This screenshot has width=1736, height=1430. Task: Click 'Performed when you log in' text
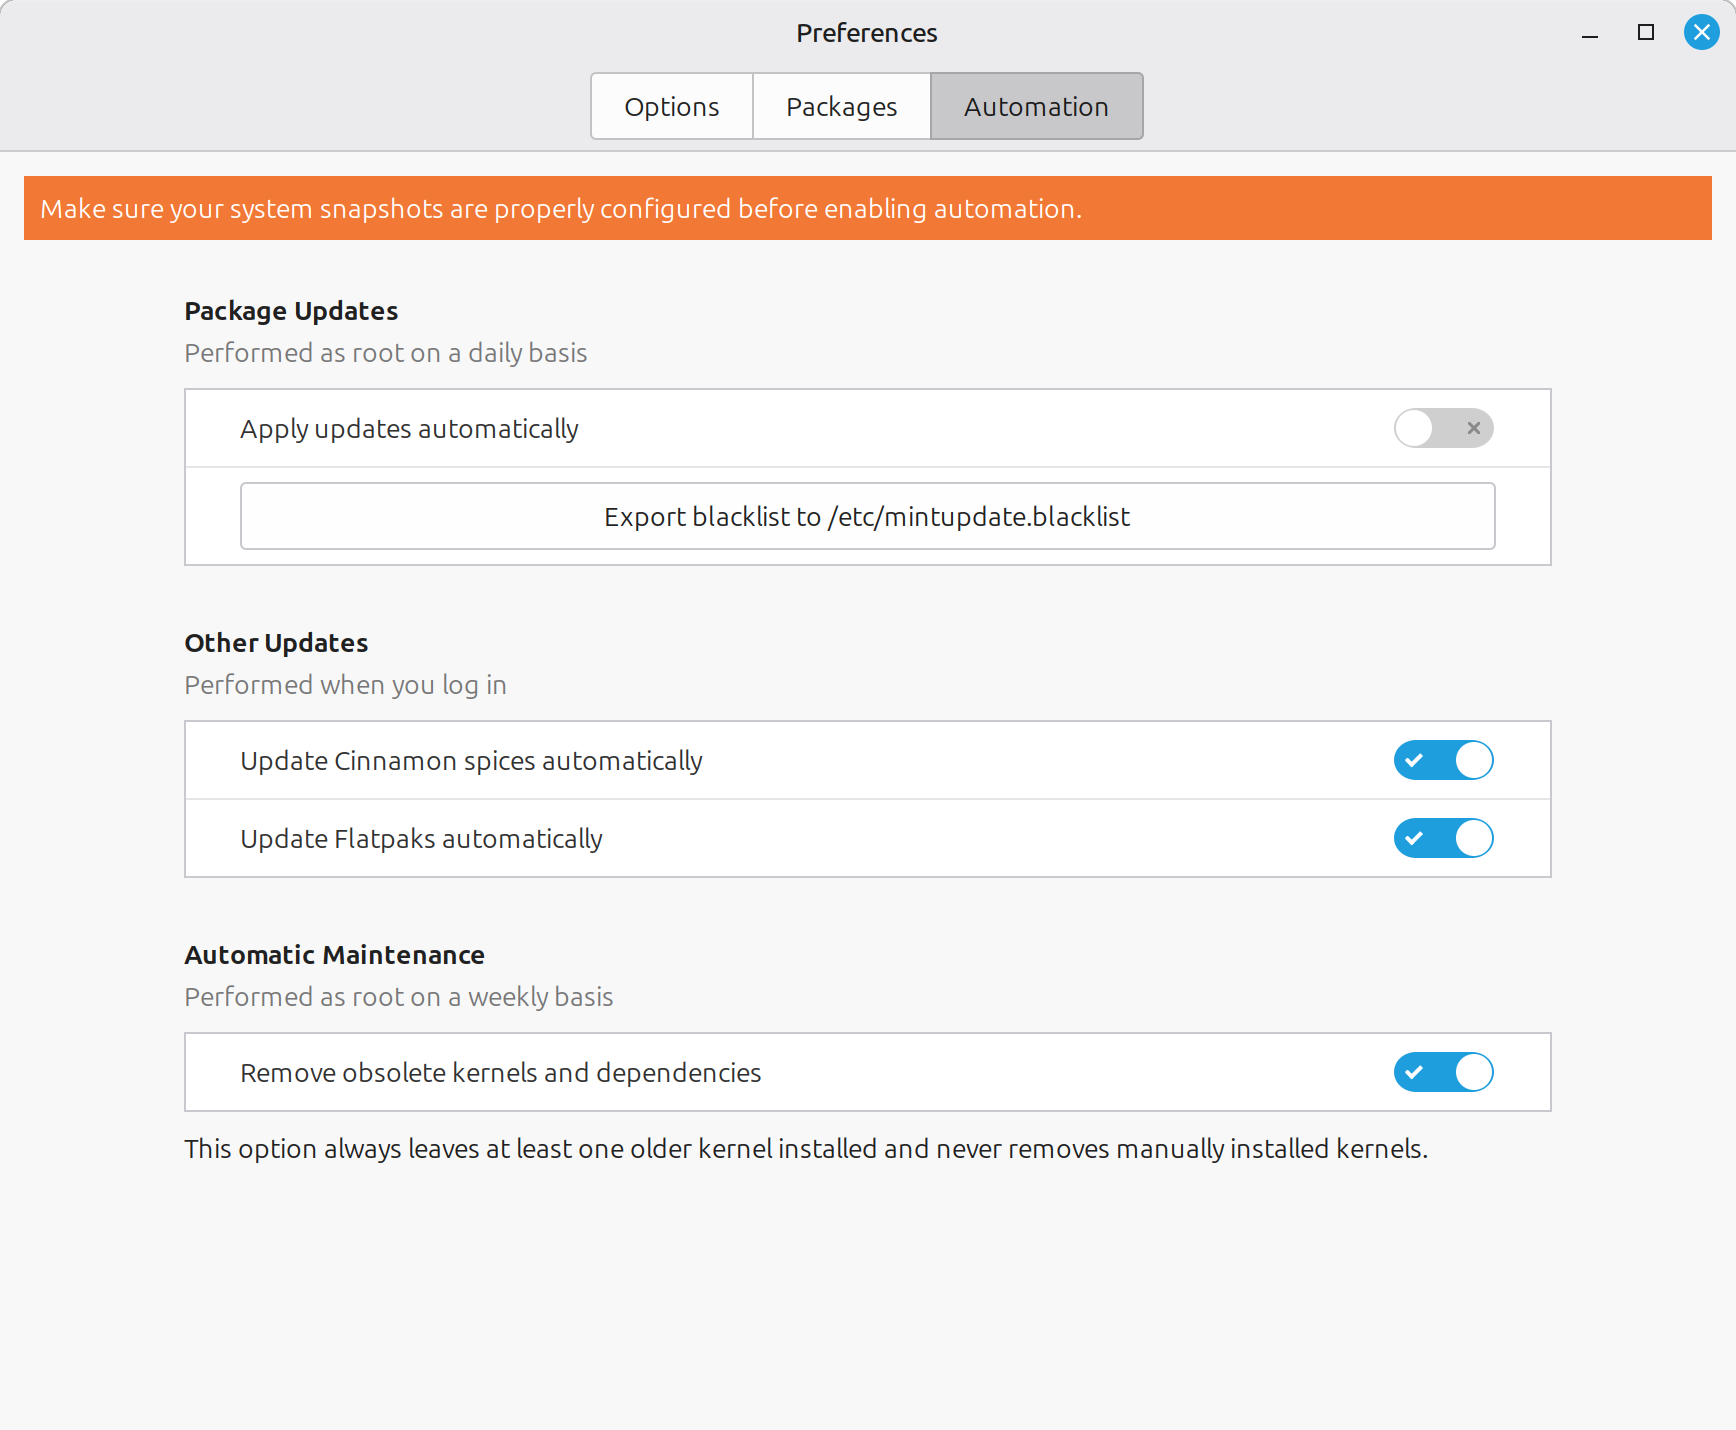coord(346,685)
